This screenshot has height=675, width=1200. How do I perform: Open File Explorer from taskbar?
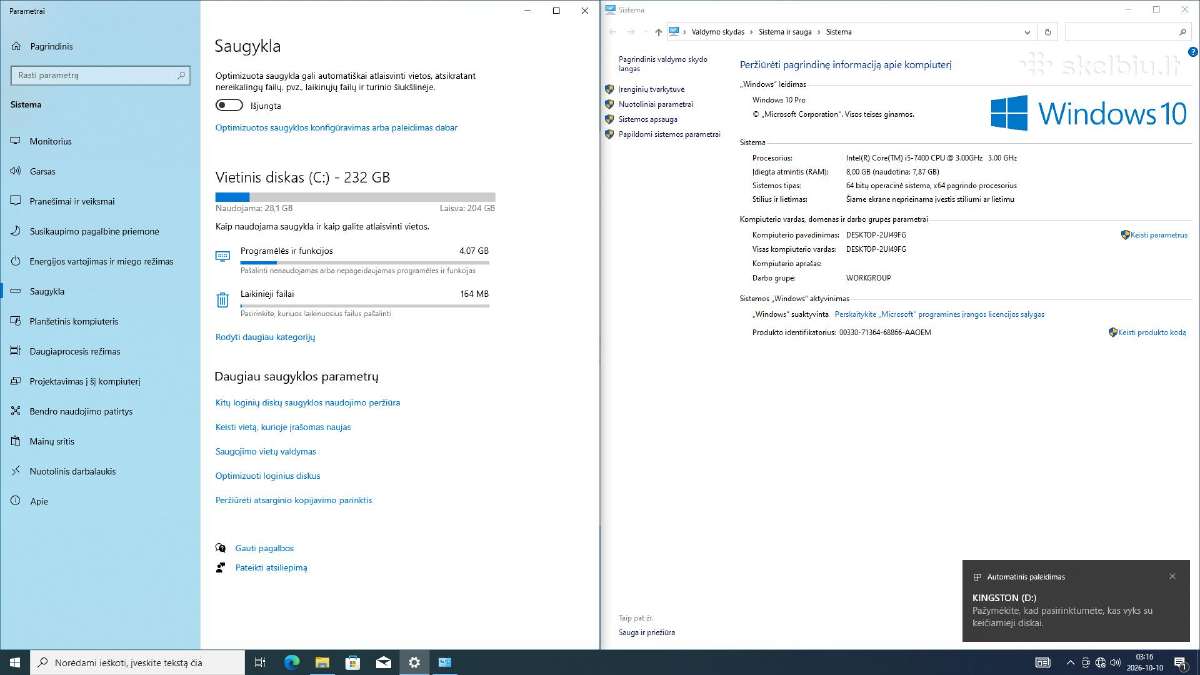322,662
